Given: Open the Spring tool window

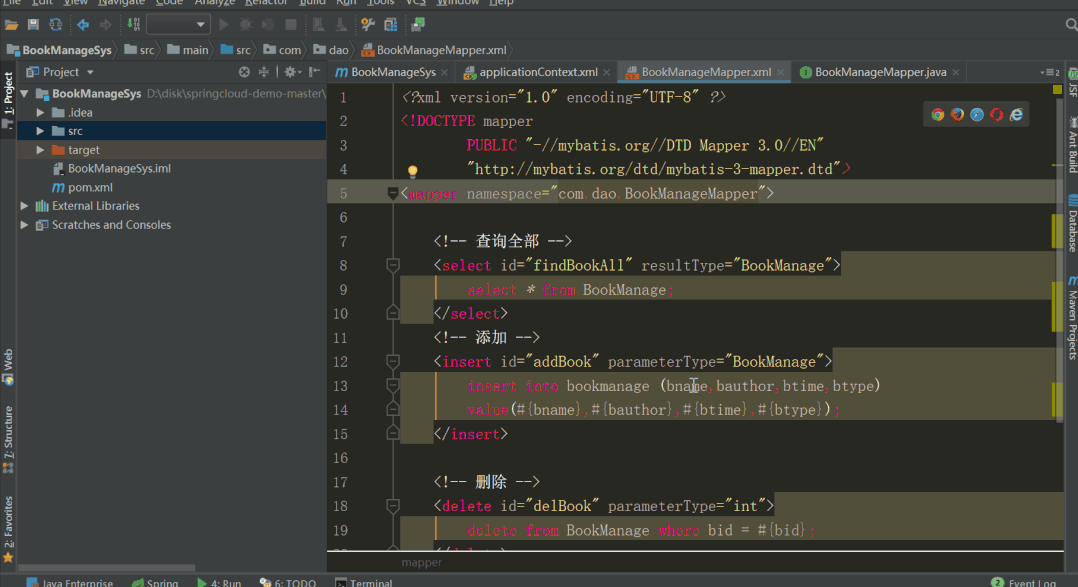Looking at the screenshot, I should click(x=155, y=582).
